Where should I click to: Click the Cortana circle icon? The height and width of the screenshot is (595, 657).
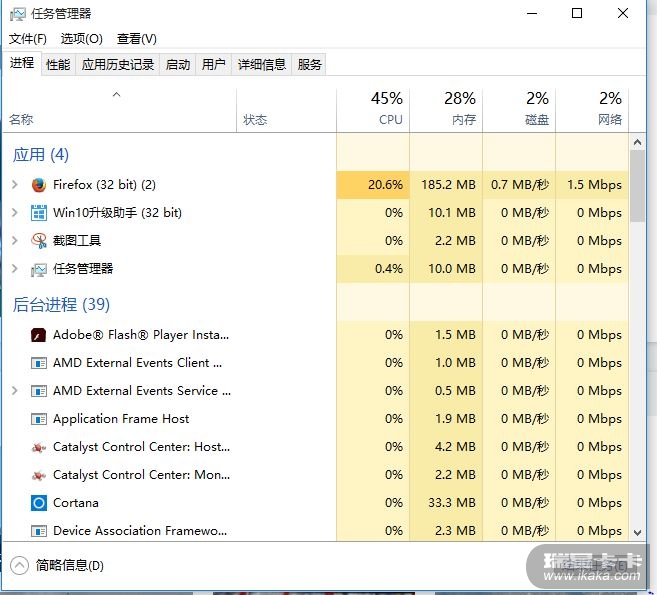pos(39,503)
